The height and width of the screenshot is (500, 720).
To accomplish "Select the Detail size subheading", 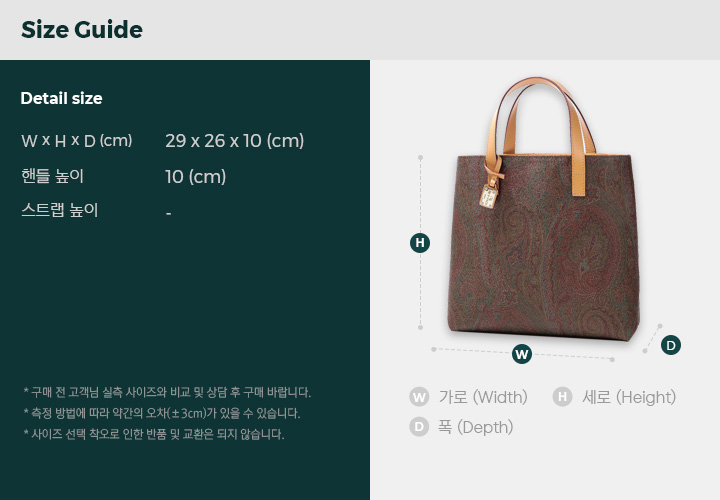I will point(61,98).
